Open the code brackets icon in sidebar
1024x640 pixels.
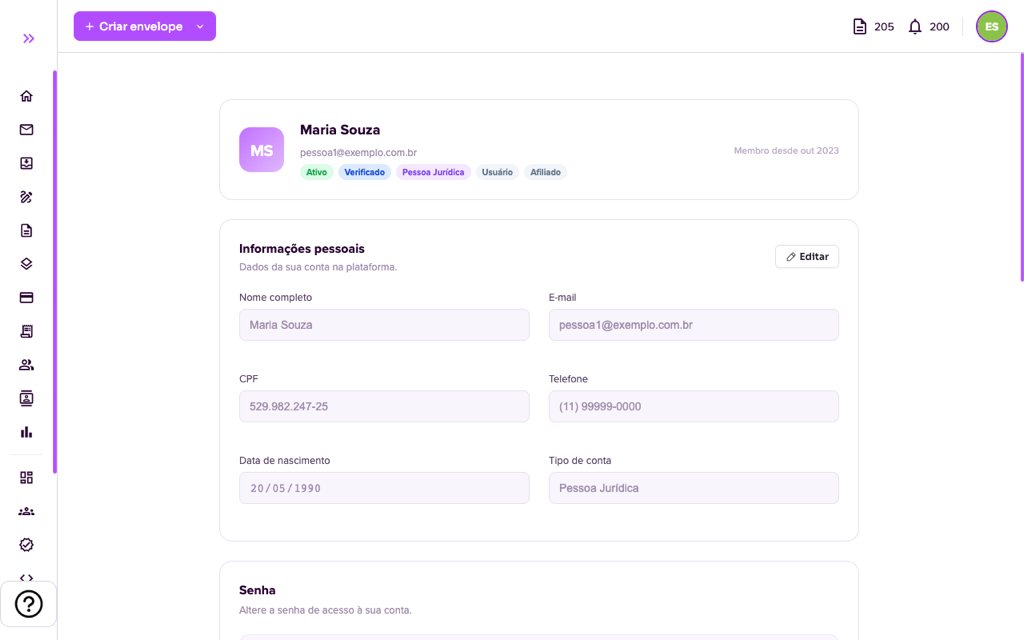(26, 578)
